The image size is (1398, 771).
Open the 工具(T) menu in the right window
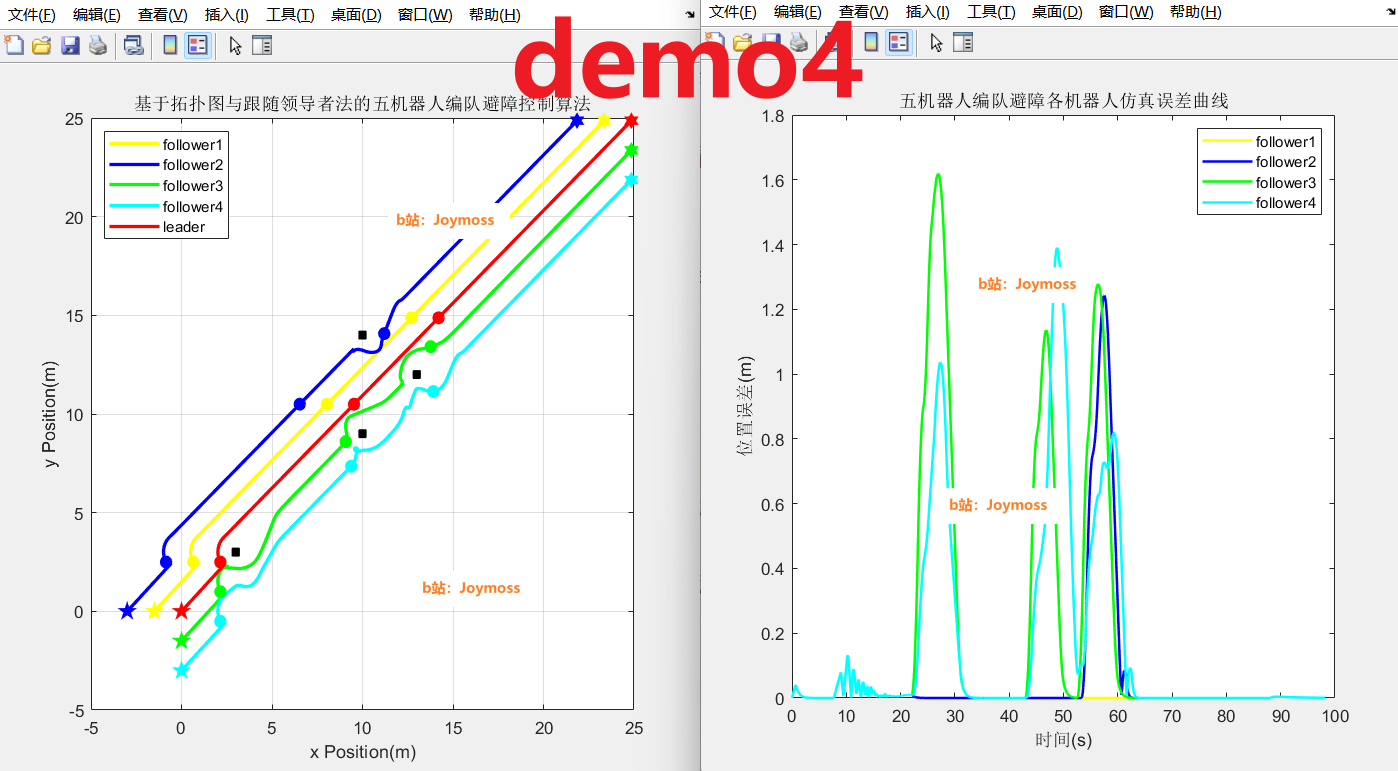coord(991,12)
